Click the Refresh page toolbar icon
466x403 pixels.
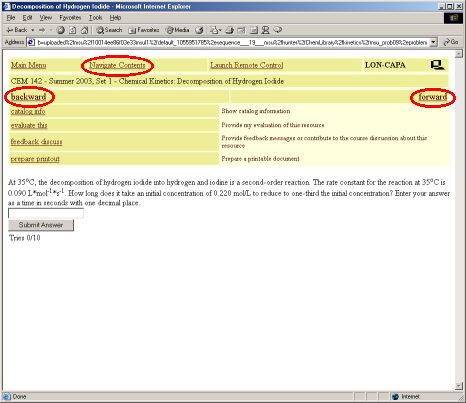[72, 30]
